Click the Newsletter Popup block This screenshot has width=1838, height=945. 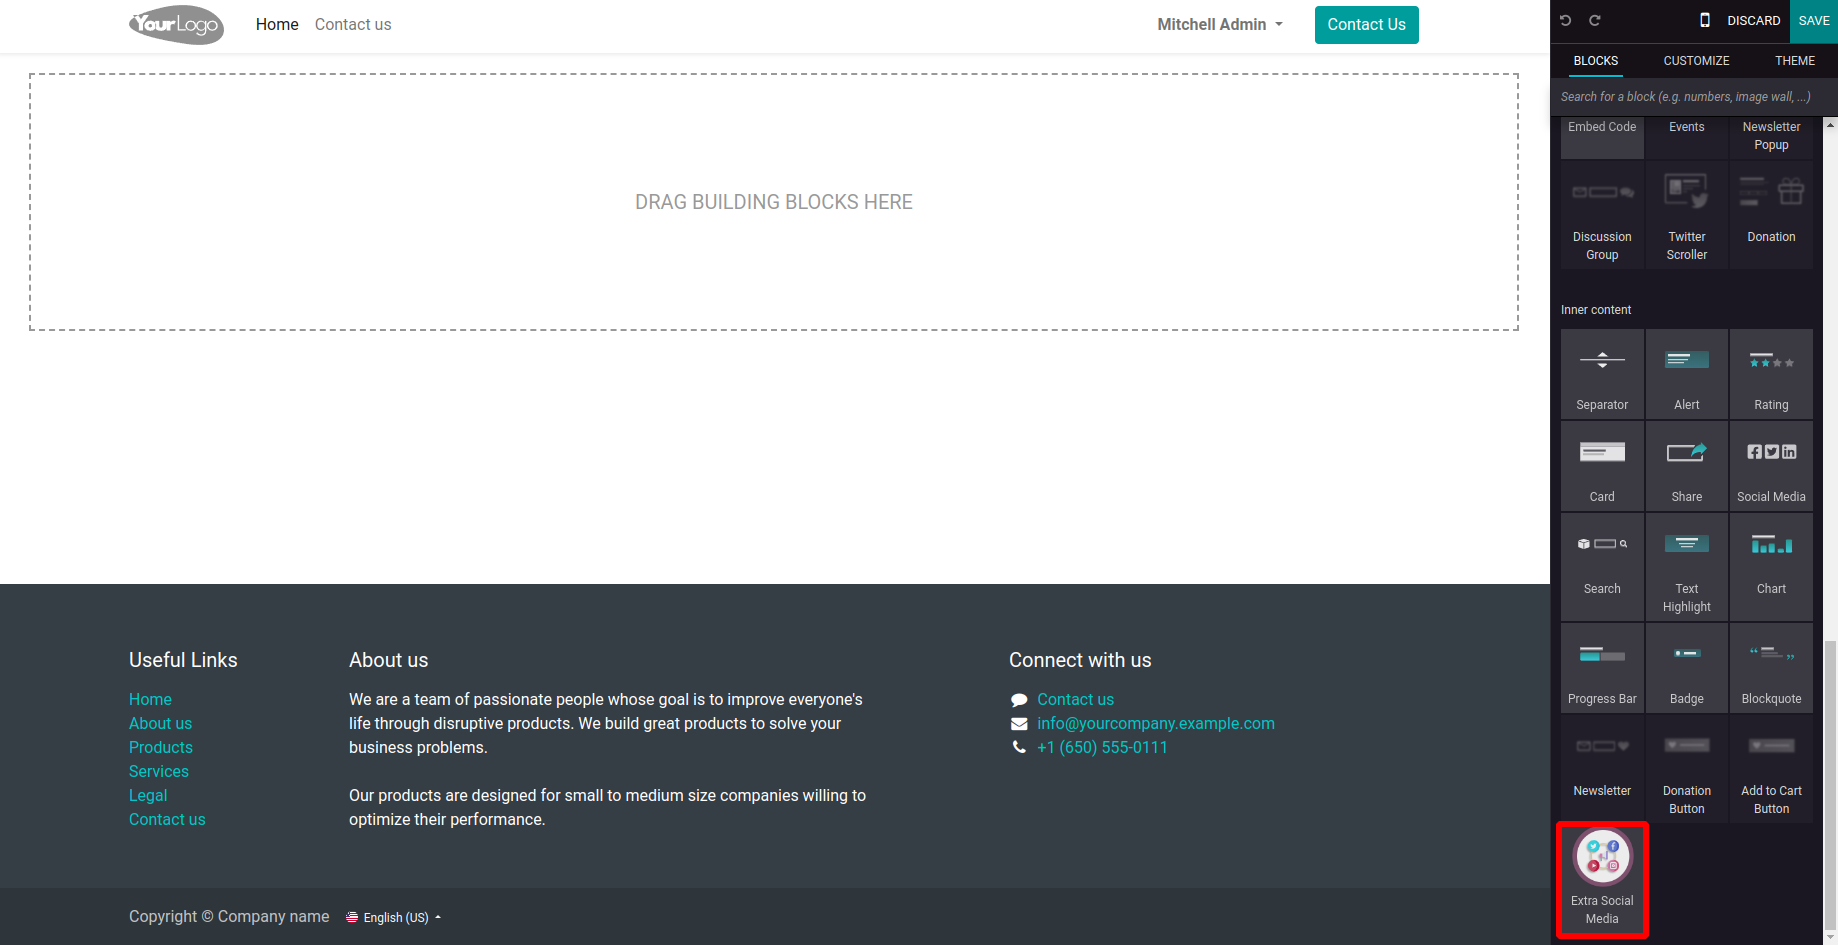pyautogui.click(x=1771, y=138)
